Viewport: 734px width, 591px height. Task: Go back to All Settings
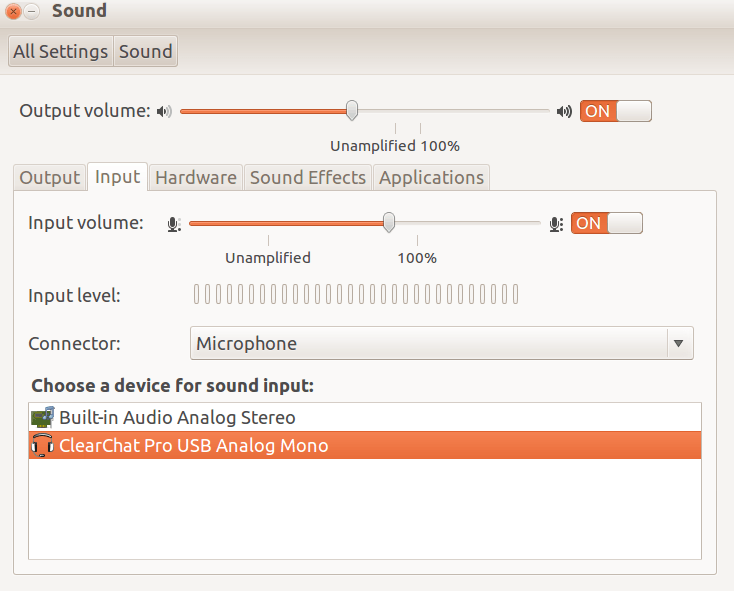pyautogui.click(x=60, y=52)
